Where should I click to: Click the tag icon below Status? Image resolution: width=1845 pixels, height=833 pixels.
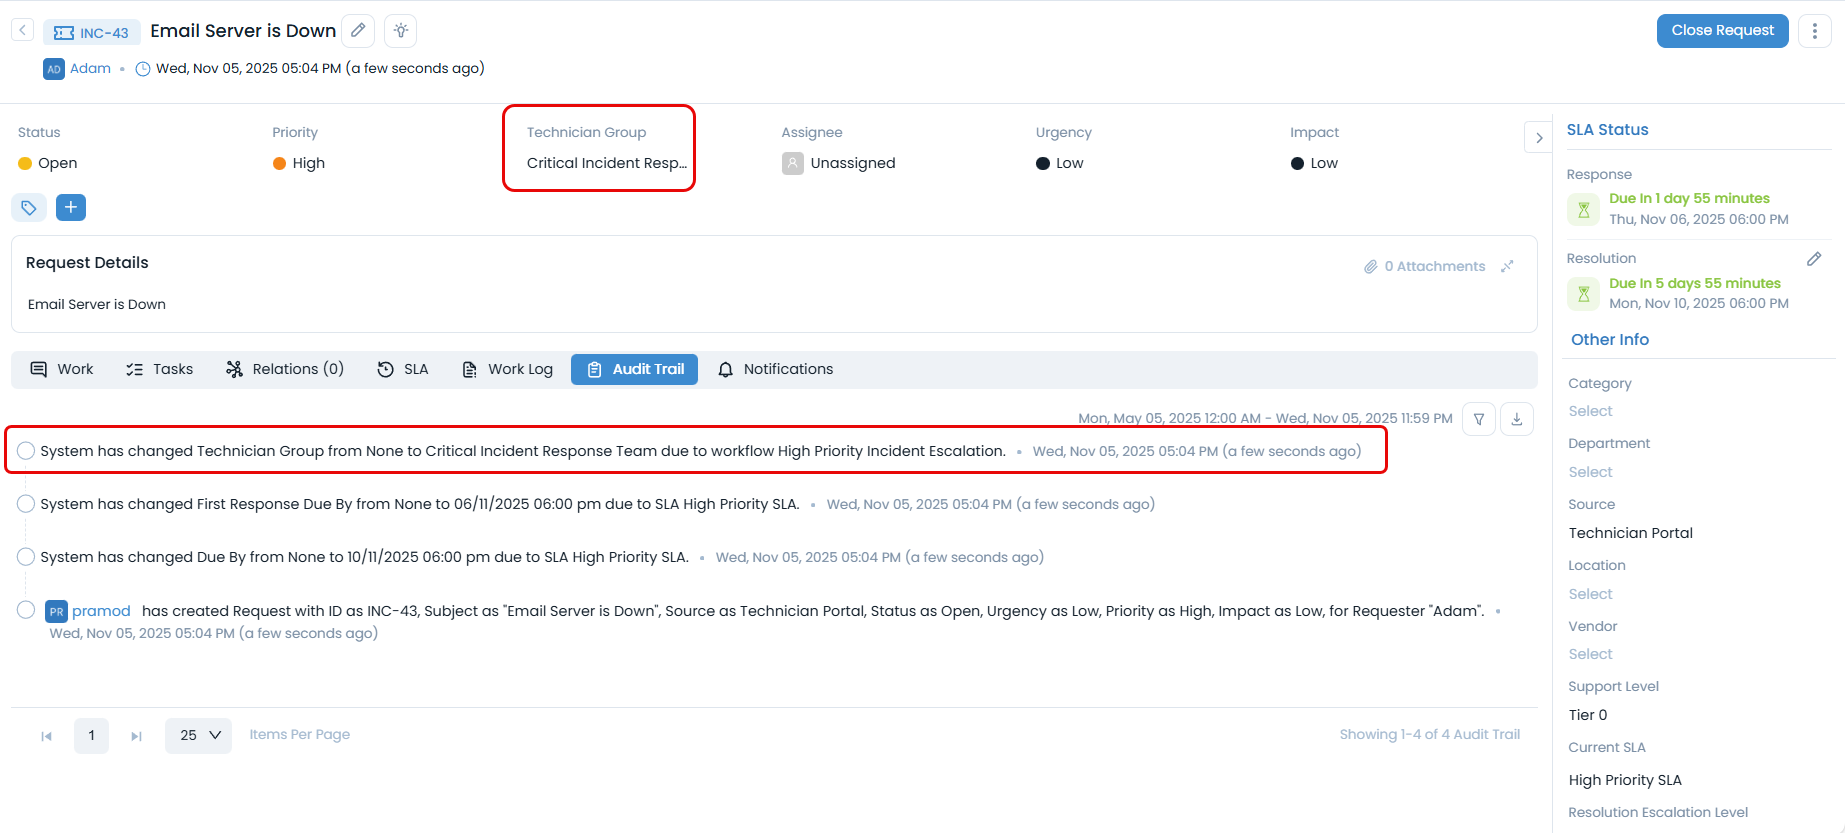[x=29, y=208]
